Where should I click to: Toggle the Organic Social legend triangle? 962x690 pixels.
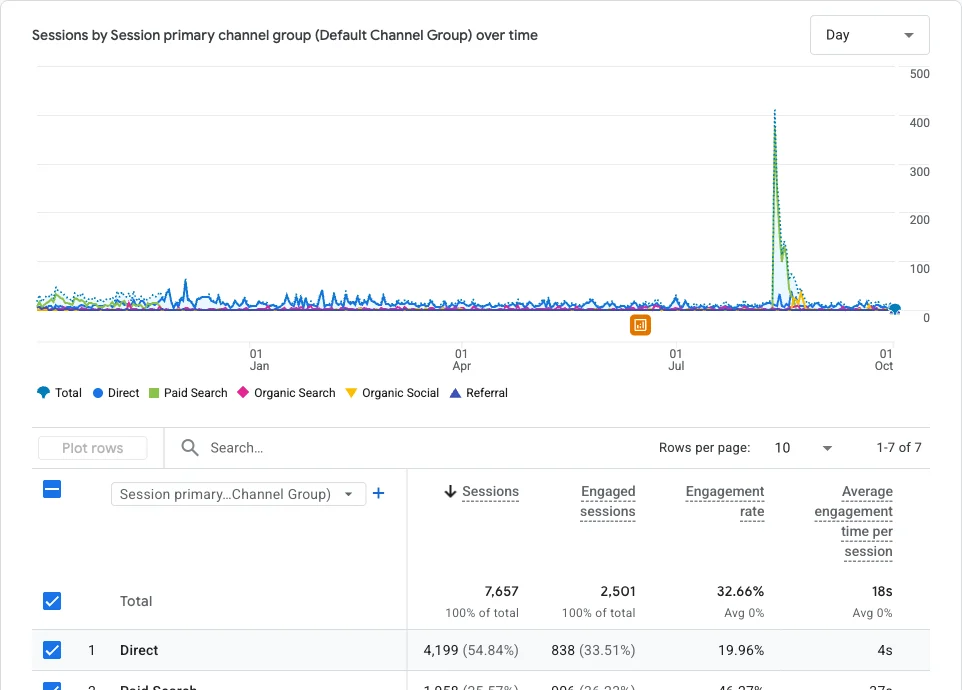click(351, 393)
